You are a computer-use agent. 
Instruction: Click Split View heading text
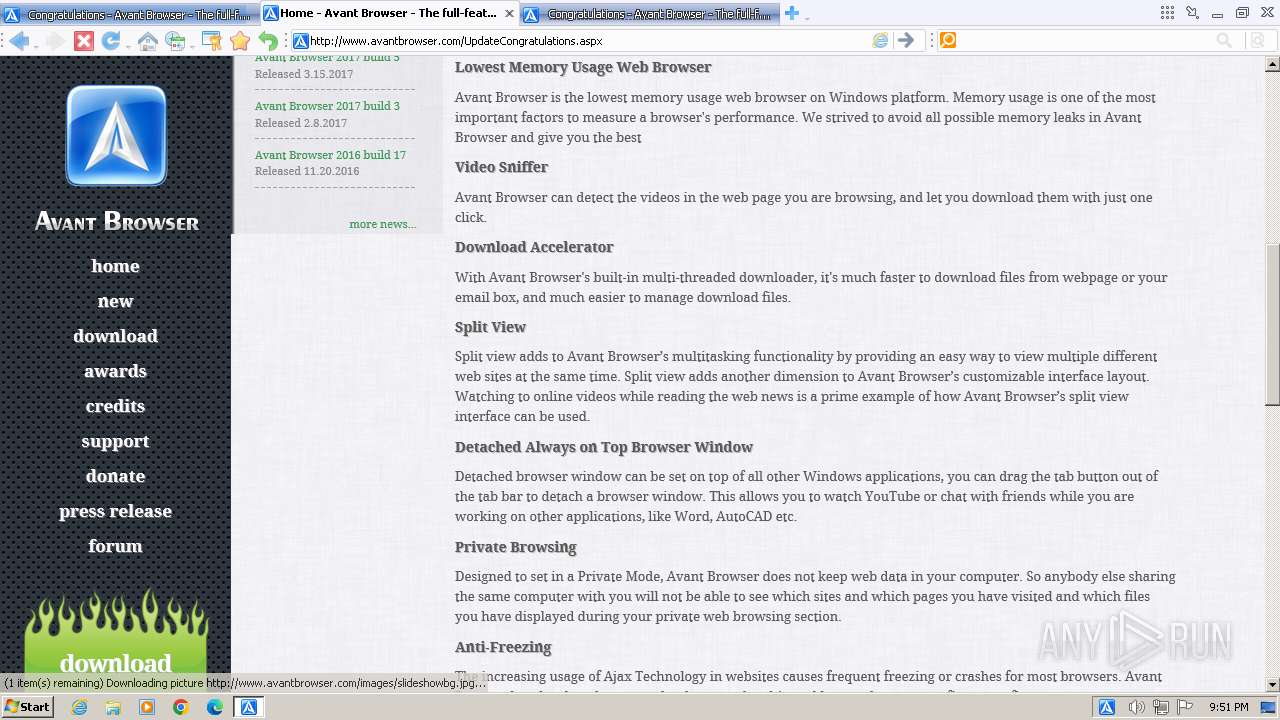pos(490,327)
